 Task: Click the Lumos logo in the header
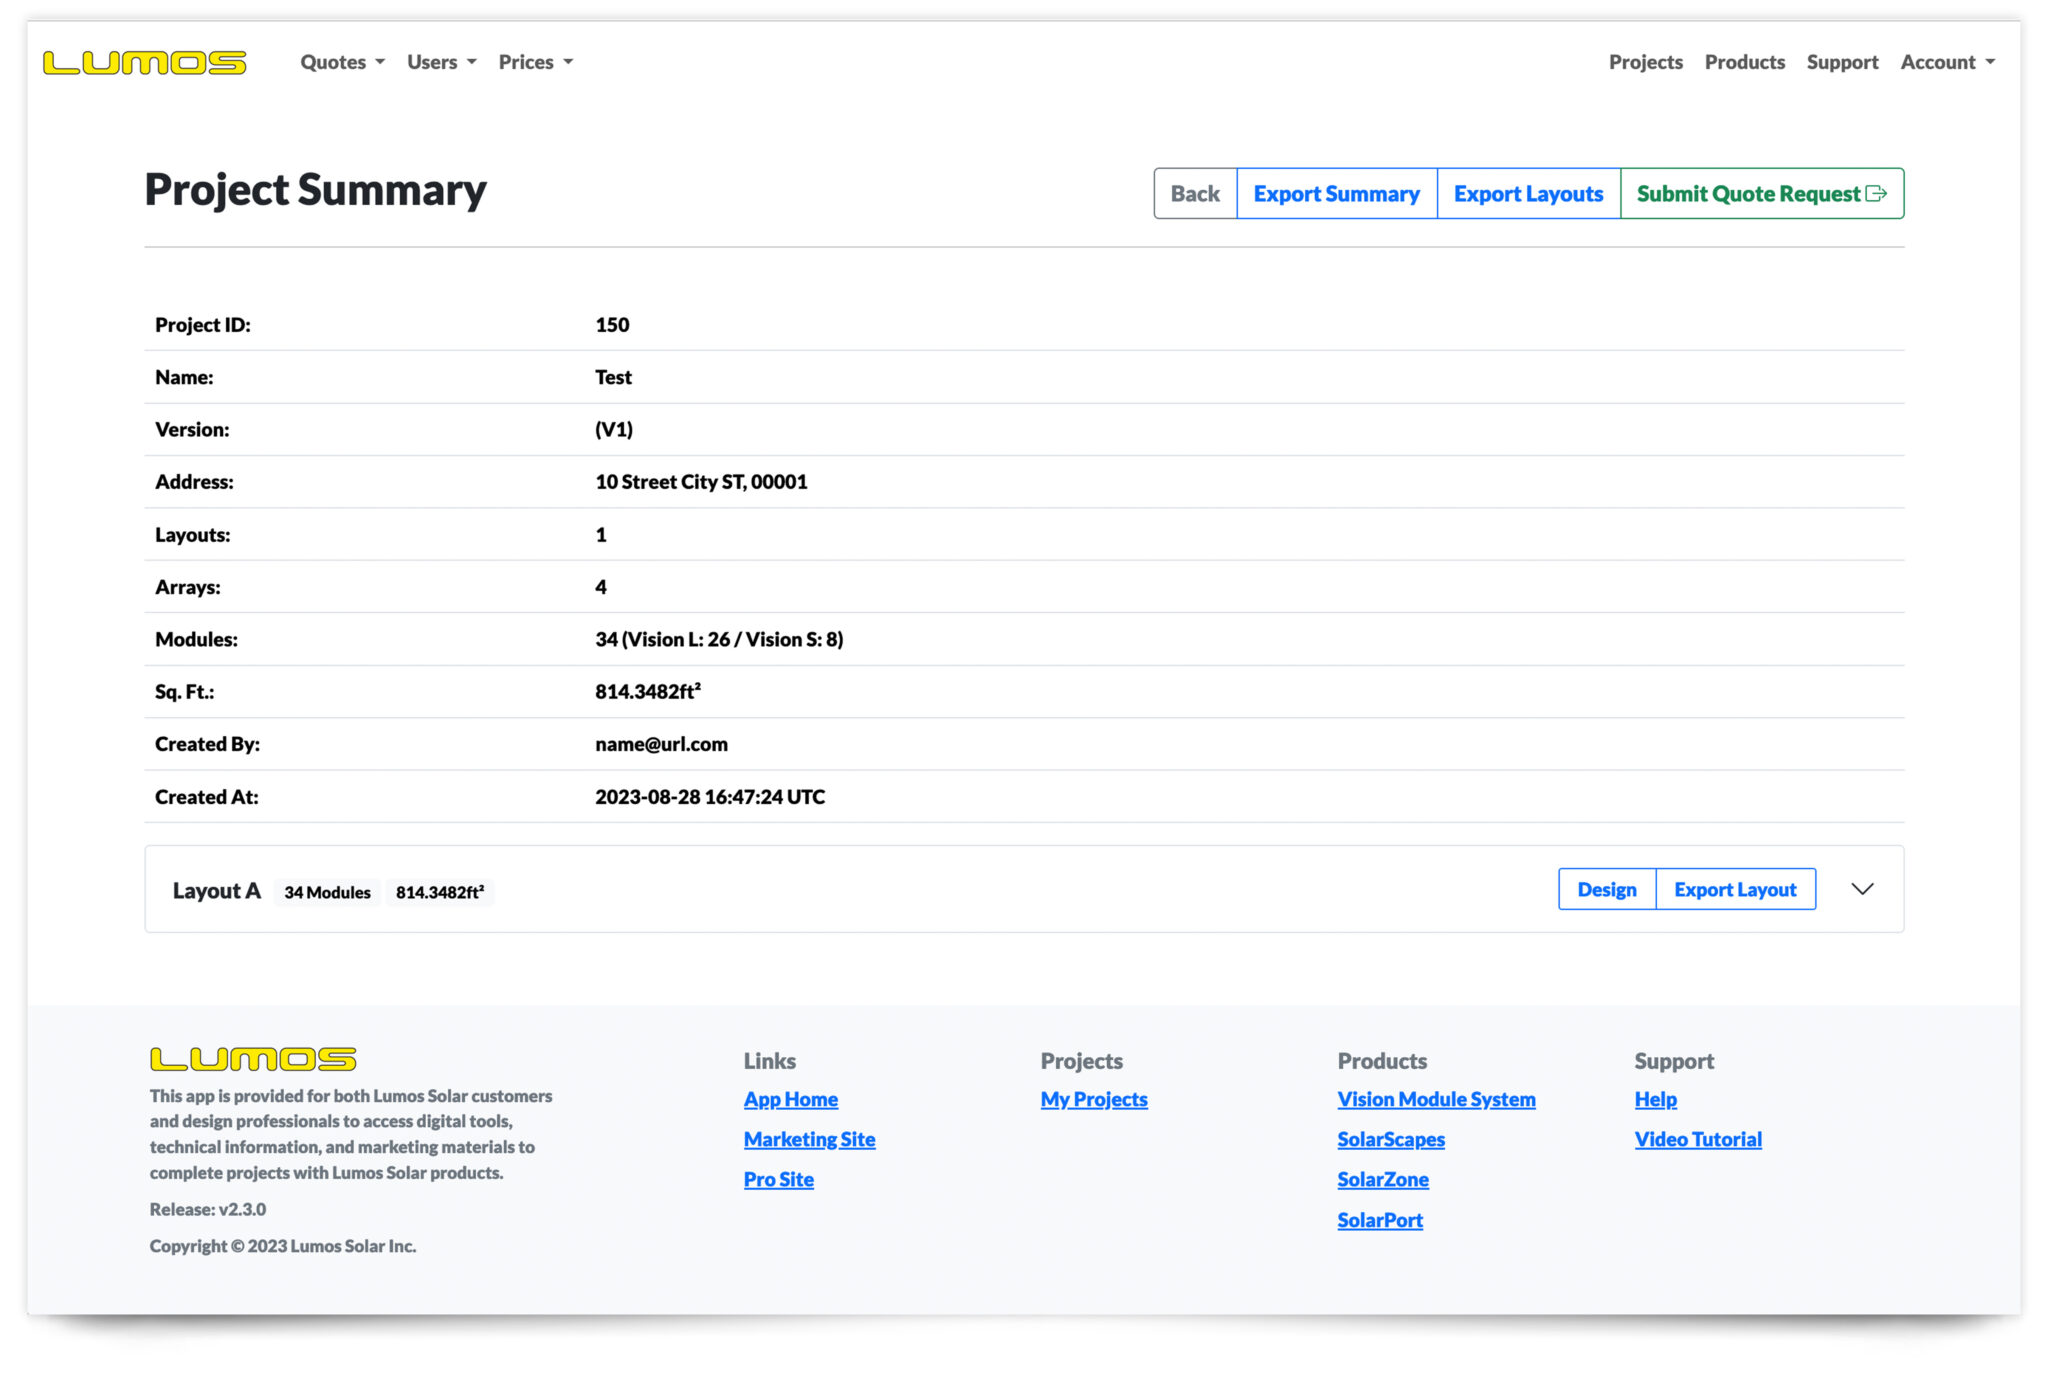144,62
